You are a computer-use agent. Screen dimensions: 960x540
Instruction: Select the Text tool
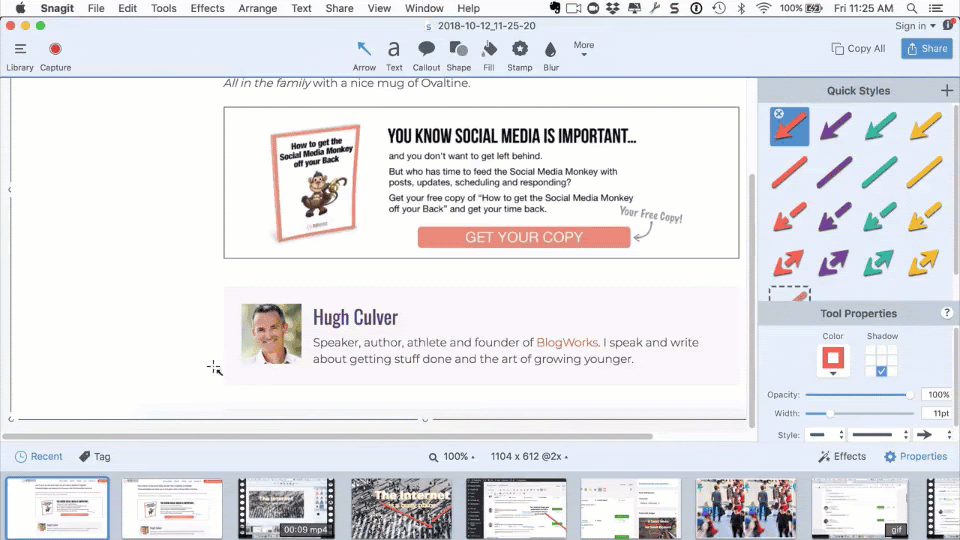point(394,56)
